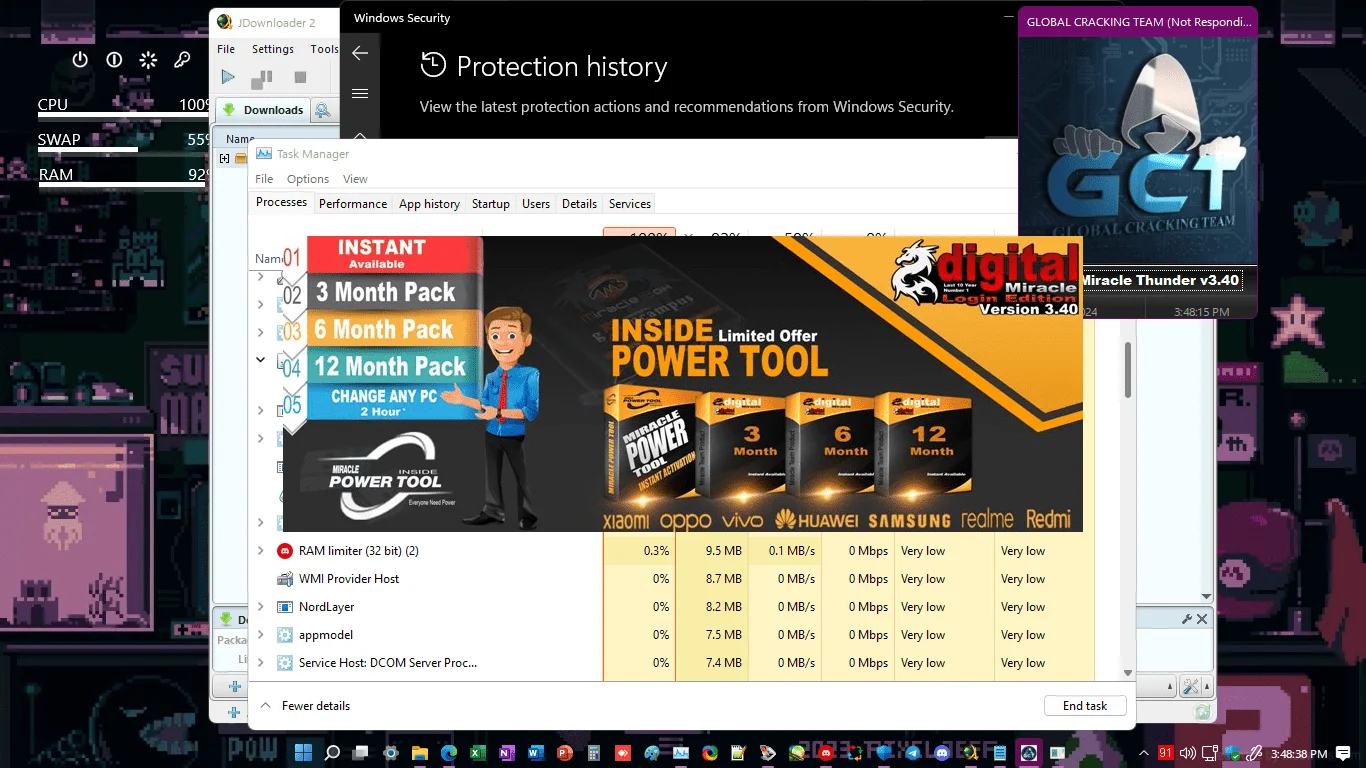
Task: Click the JDownloader stop downloads button
Action: (x=300, y=77)
